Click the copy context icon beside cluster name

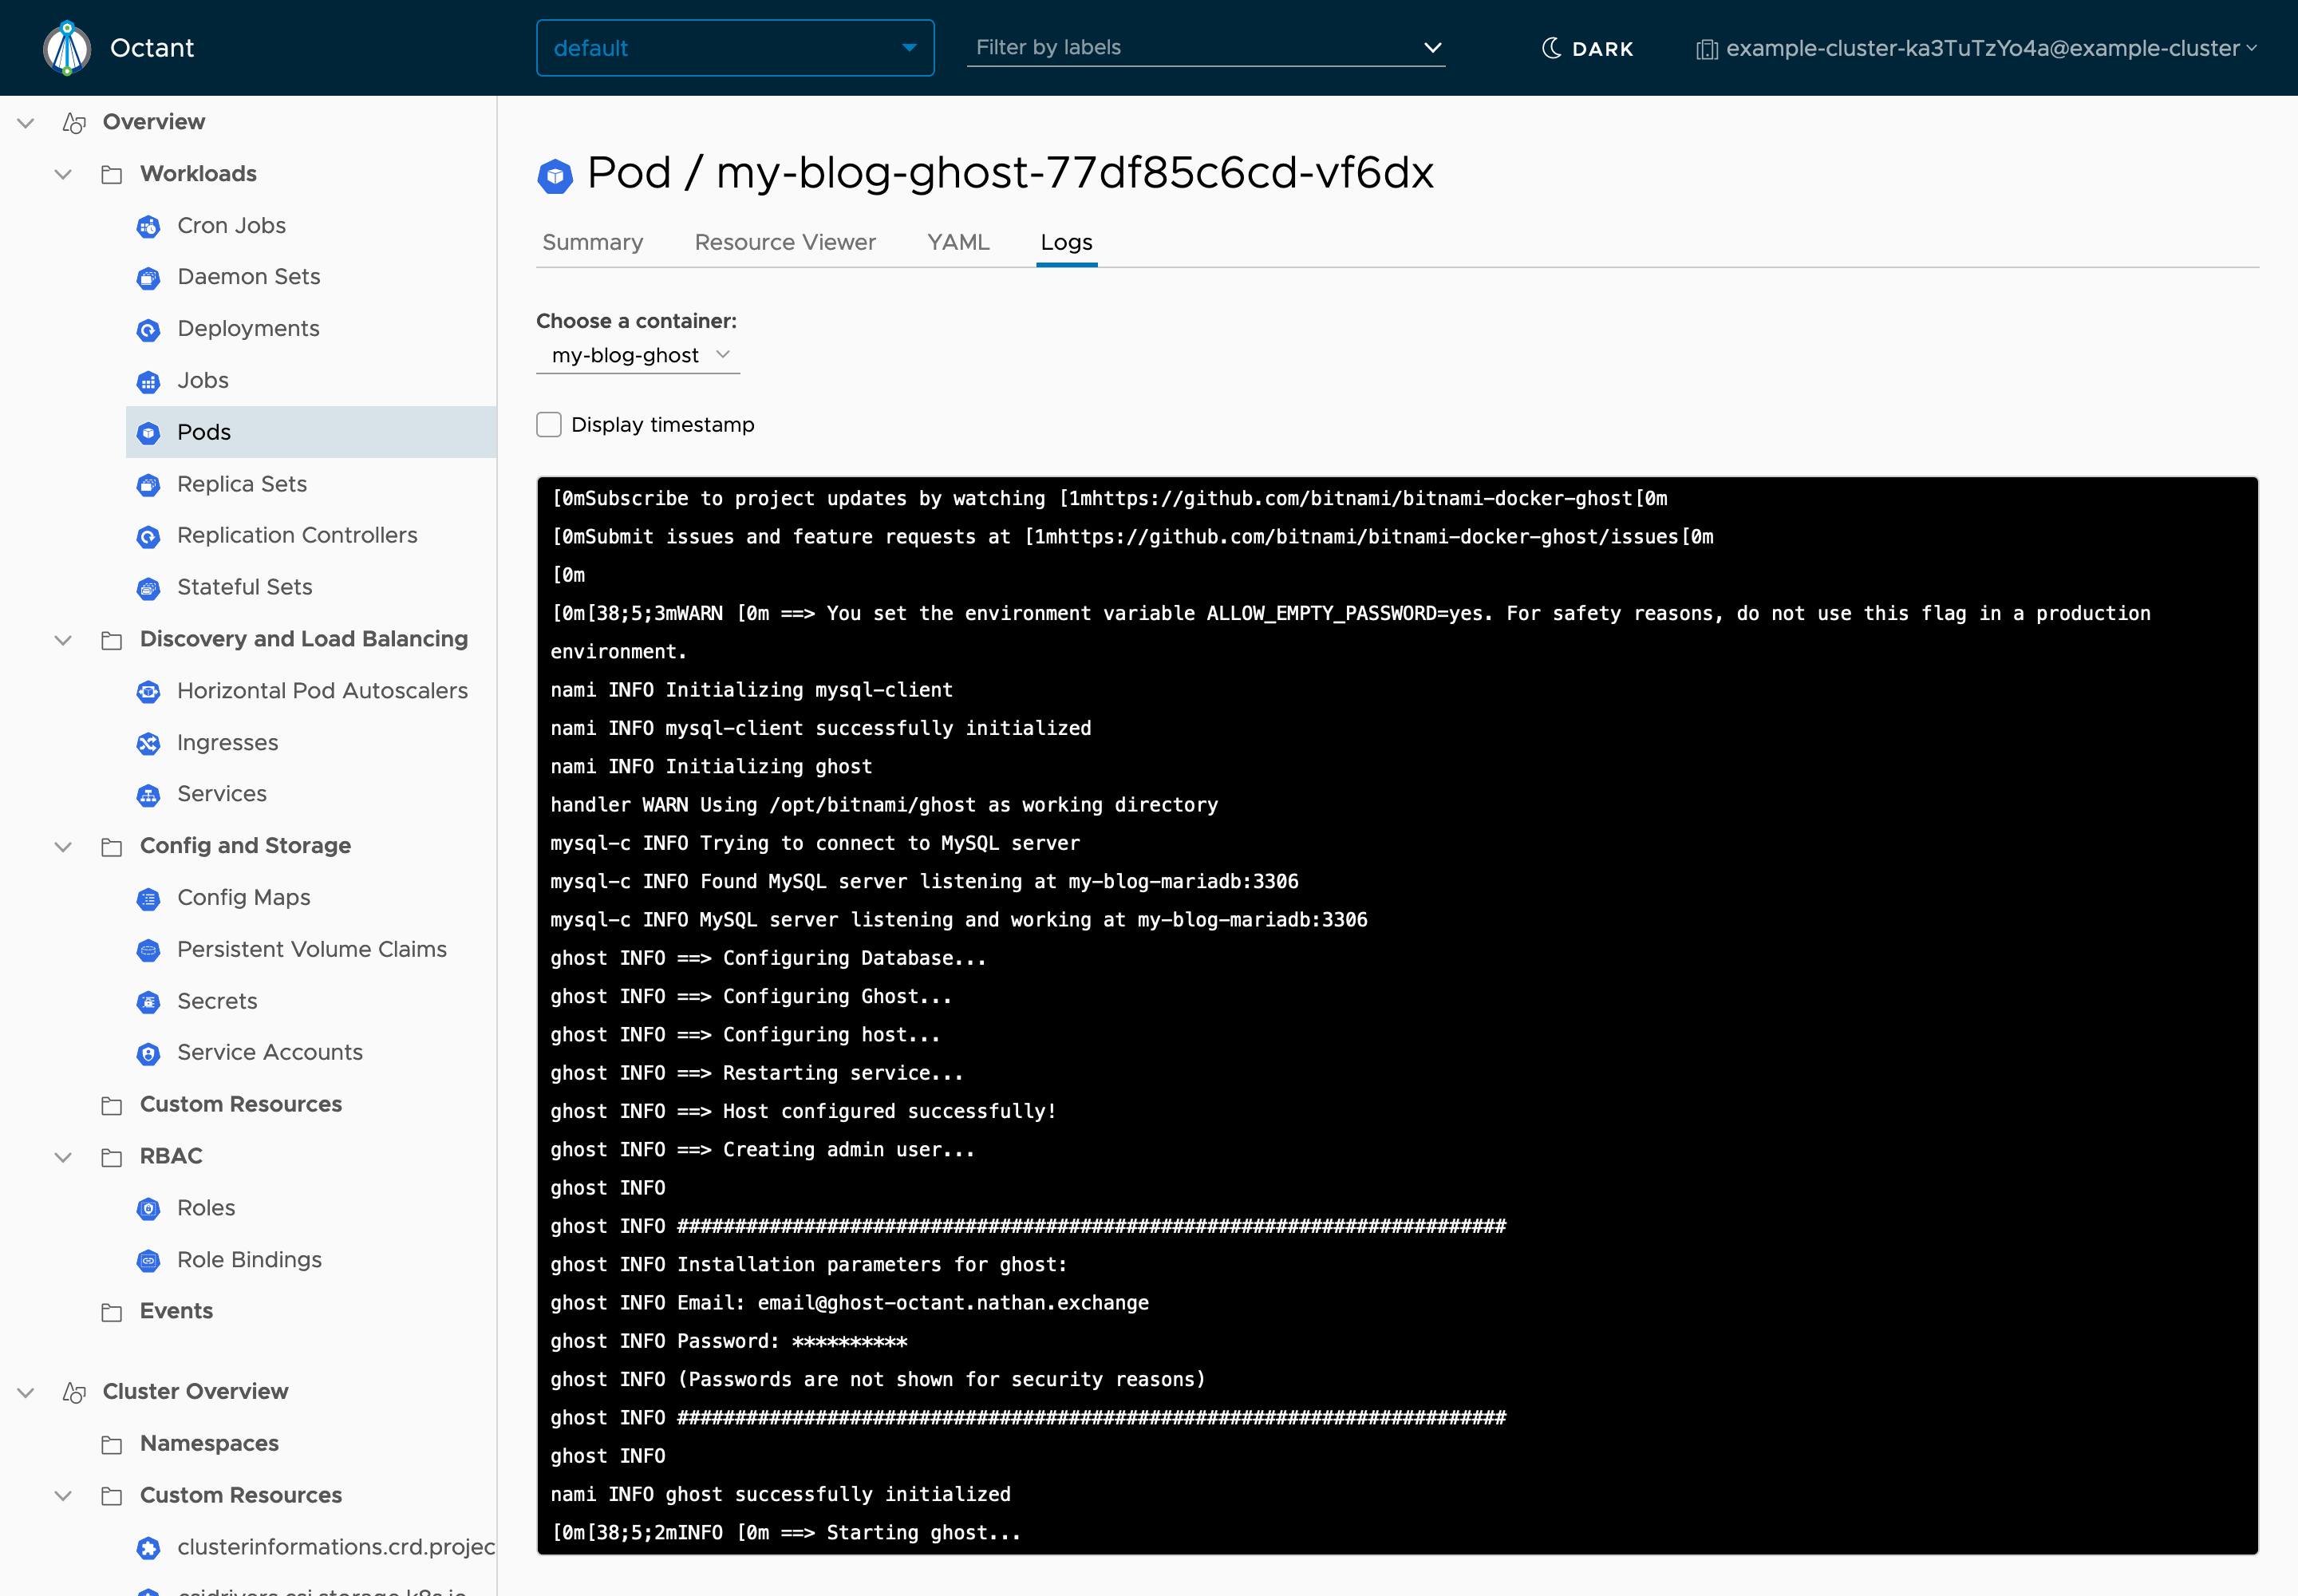(x=1707, y=48)
